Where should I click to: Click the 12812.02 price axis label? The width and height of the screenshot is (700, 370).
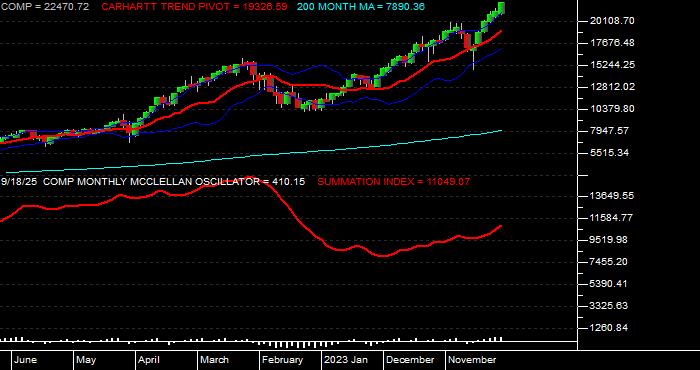(x=612, y=87)
